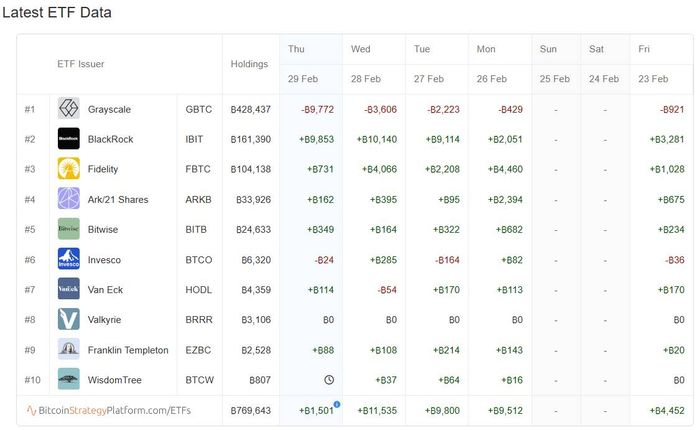700x430 pixels.
Task: Click the Latest ETF Data heading
Action: pos(57,13)
